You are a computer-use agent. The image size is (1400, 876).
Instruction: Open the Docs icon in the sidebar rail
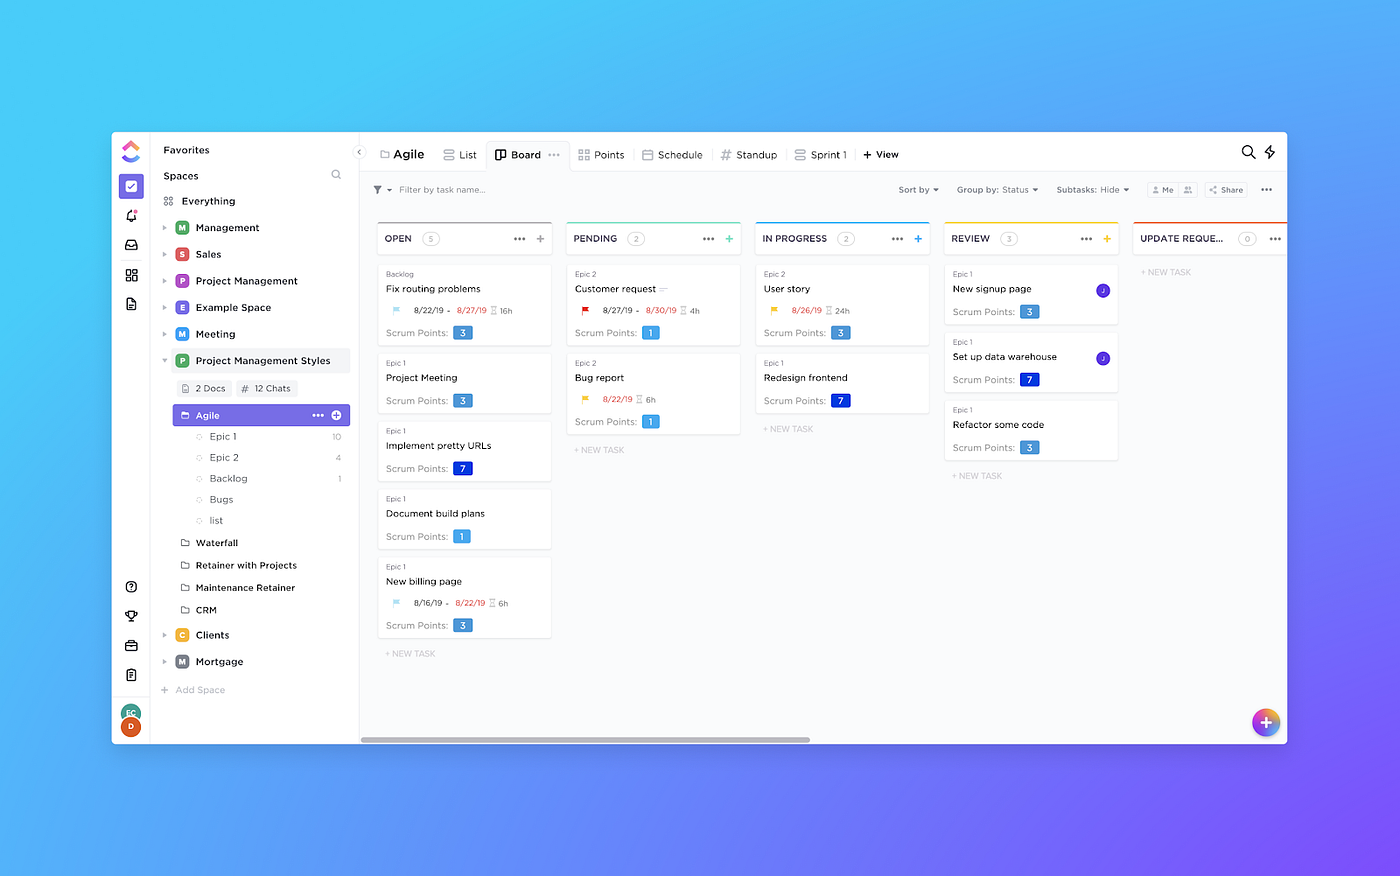pyautogui.click(x=131, y=304)
